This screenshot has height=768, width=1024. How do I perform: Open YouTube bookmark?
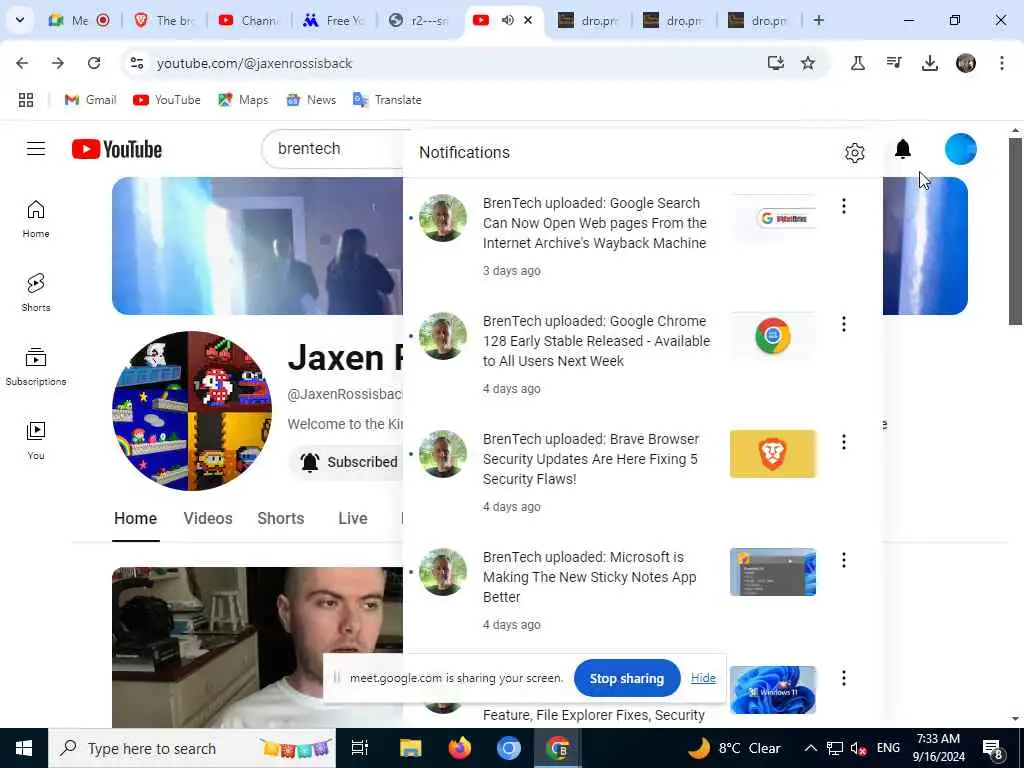(x=167, y=100)
